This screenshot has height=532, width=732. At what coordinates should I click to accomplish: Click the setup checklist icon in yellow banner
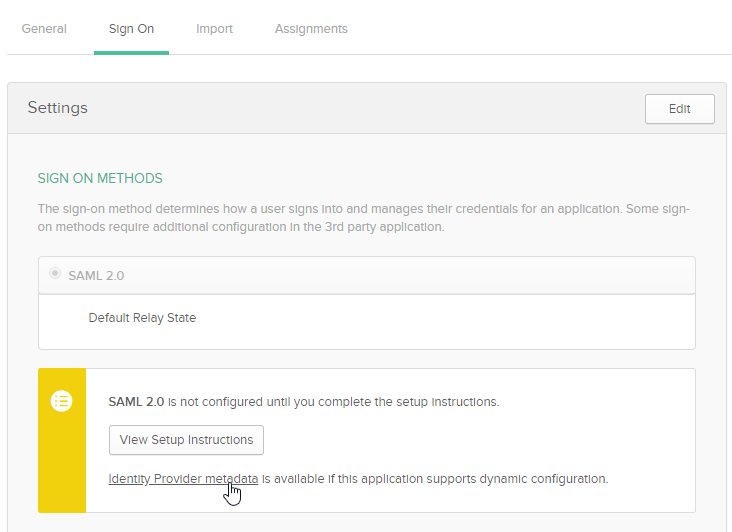pos(62,401)
